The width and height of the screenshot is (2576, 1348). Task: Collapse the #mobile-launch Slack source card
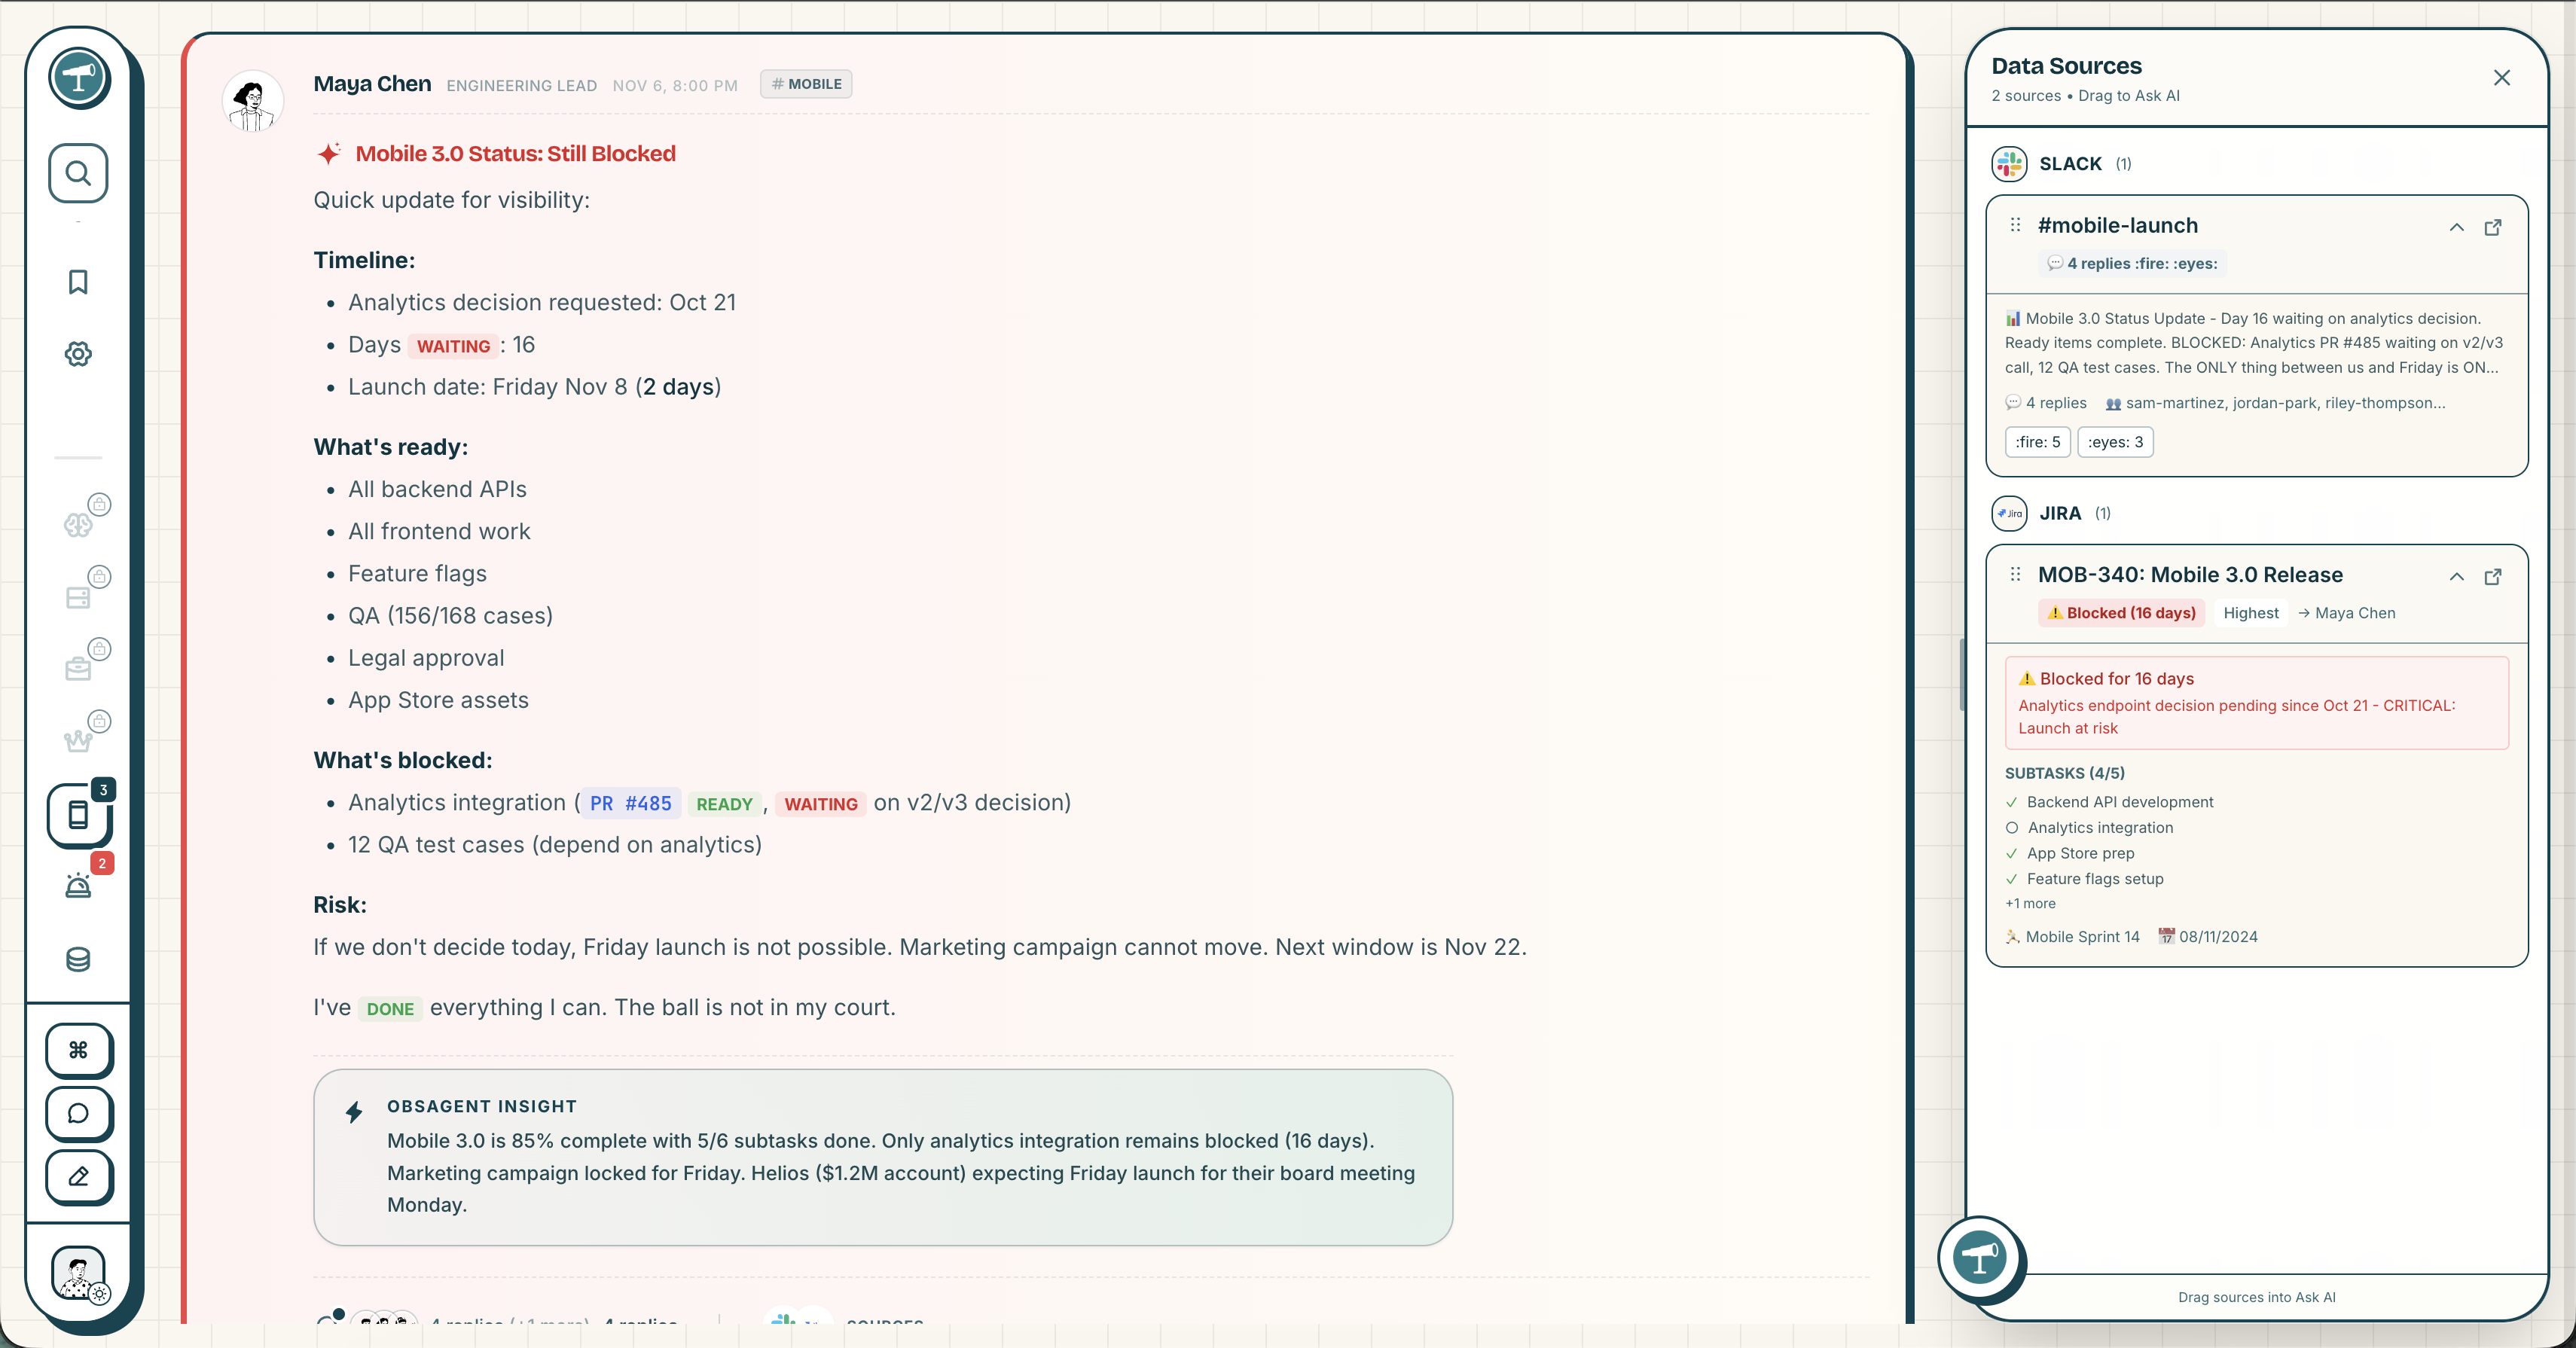click(2457, 227)
